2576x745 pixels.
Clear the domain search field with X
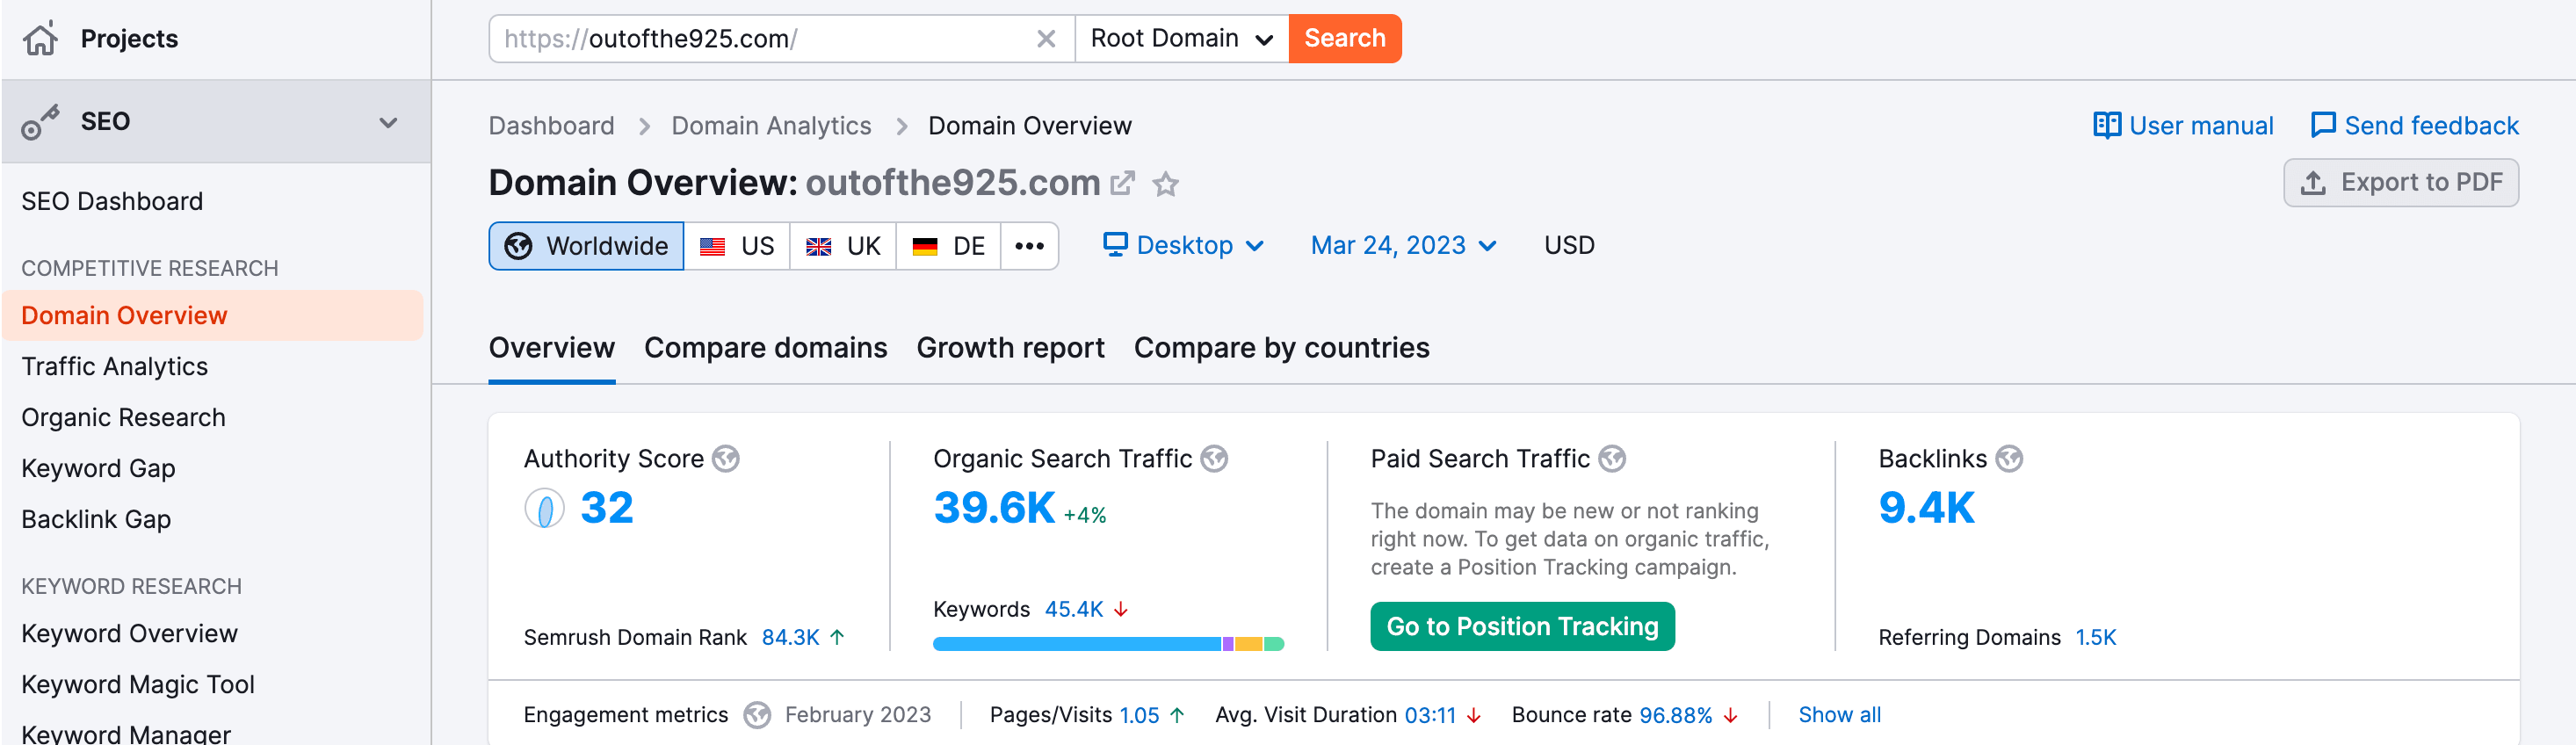[1046, 38]
